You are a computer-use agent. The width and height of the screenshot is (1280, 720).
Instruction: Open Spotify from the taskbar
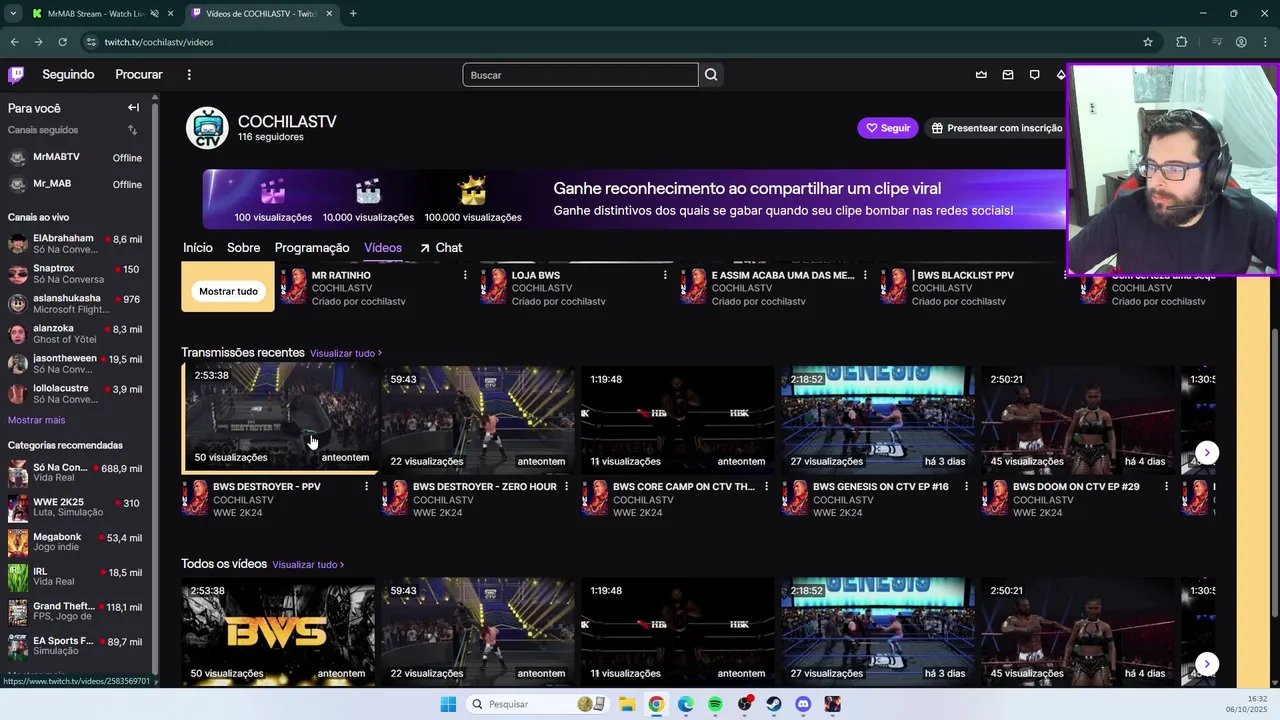pos(715,704)
